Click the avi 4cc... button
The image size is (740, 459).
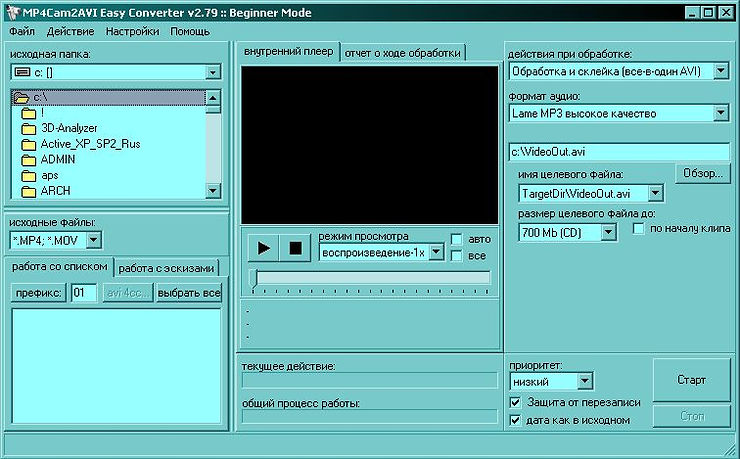pos(128,293)
